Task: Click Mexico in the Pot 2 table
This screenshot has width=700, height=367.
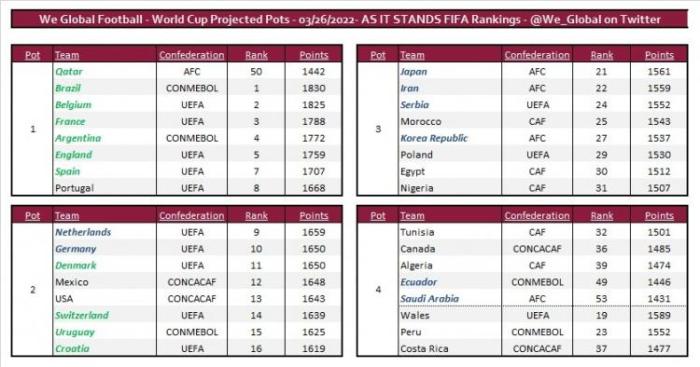Action: click(x=72, y=282)
